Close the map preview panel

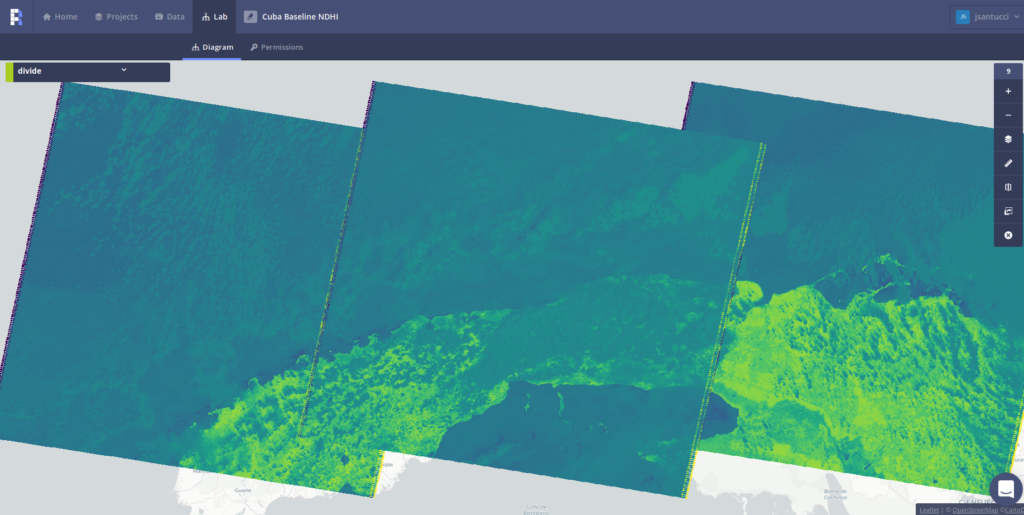pos(1008,235)
